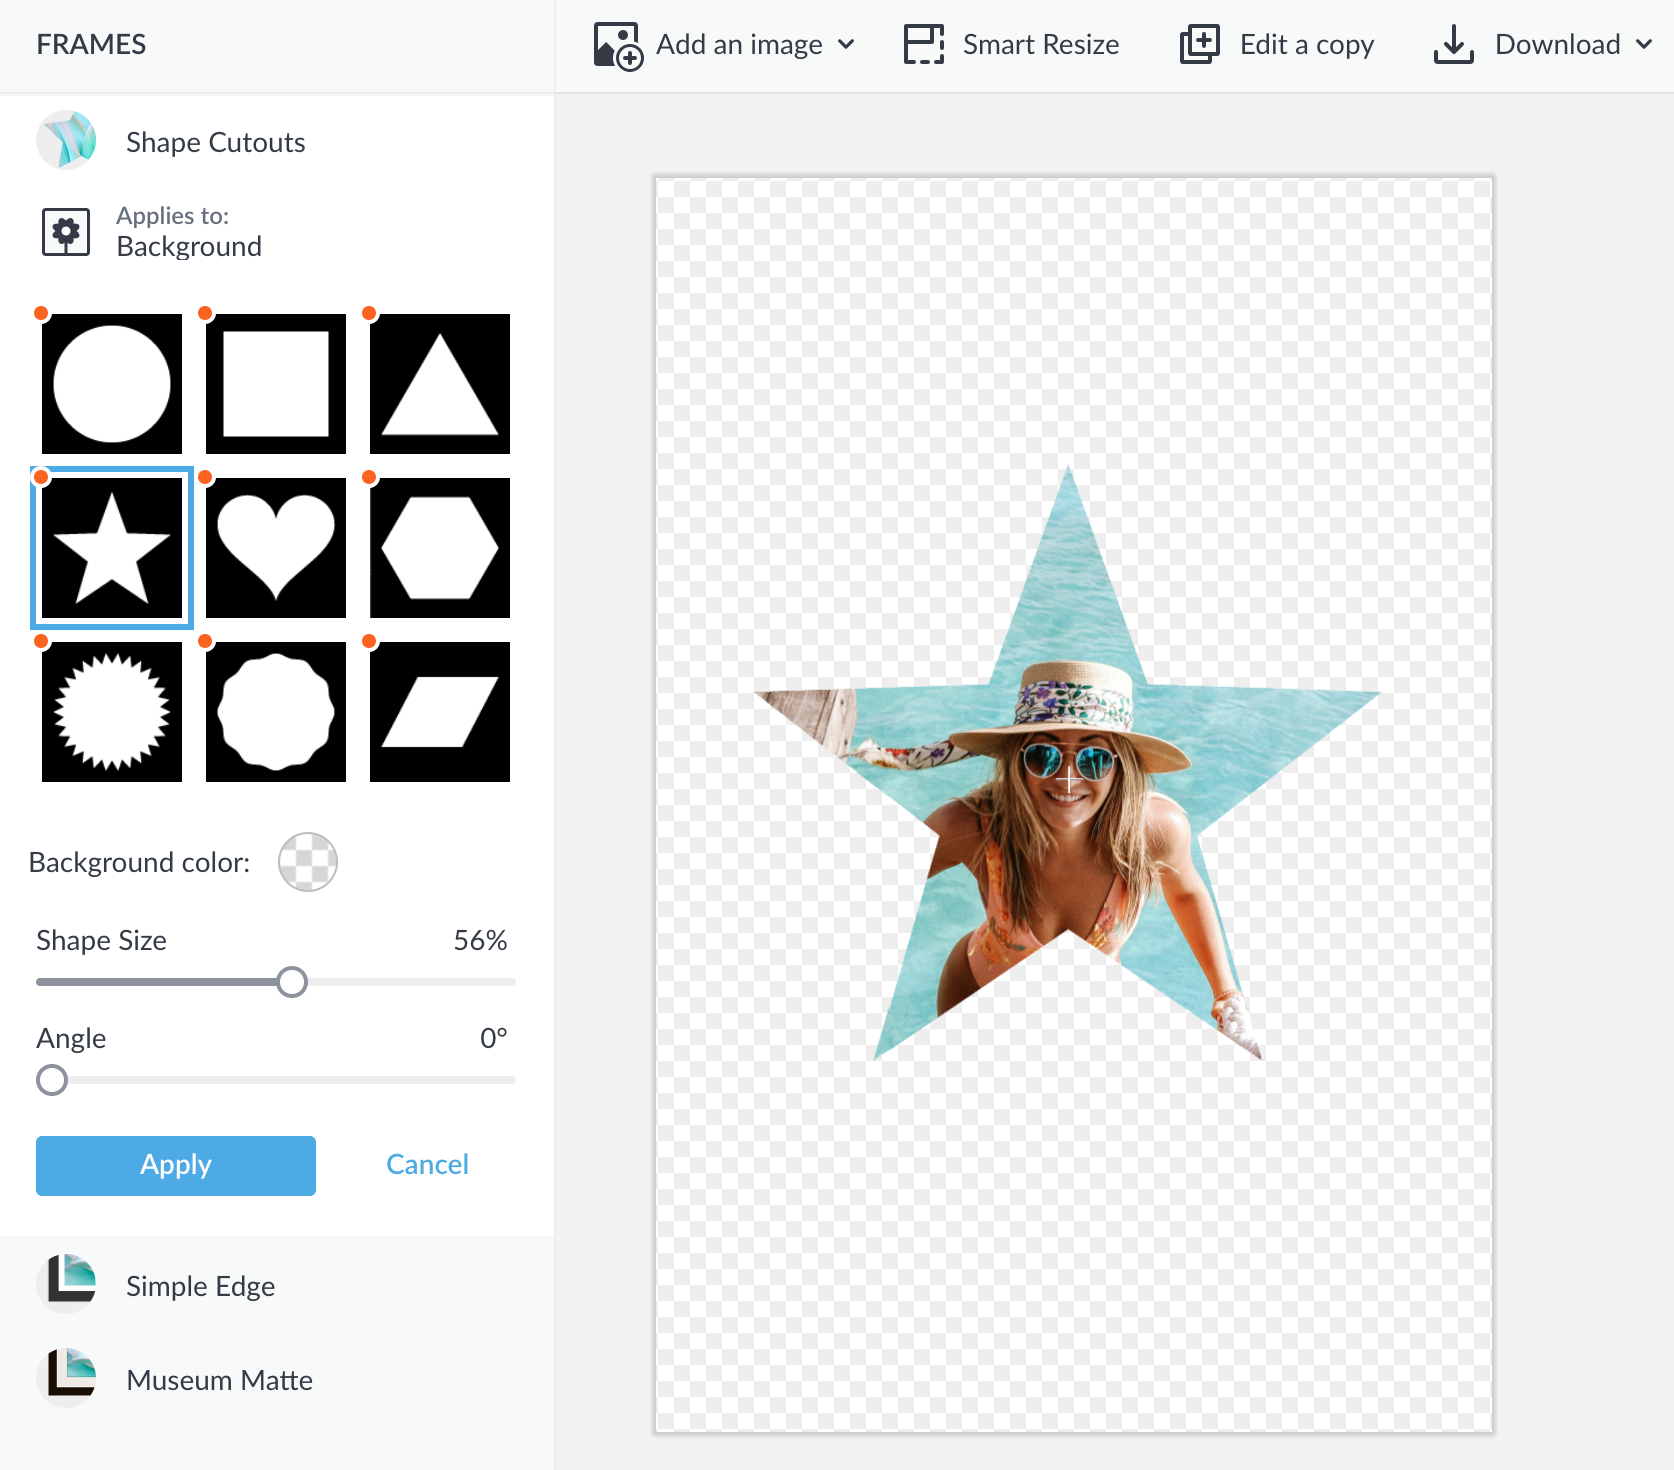Screen dimensions: 1674x1470
Task: Expand the Add an image dropdown chevron
Action: click(x=846, y=45)
